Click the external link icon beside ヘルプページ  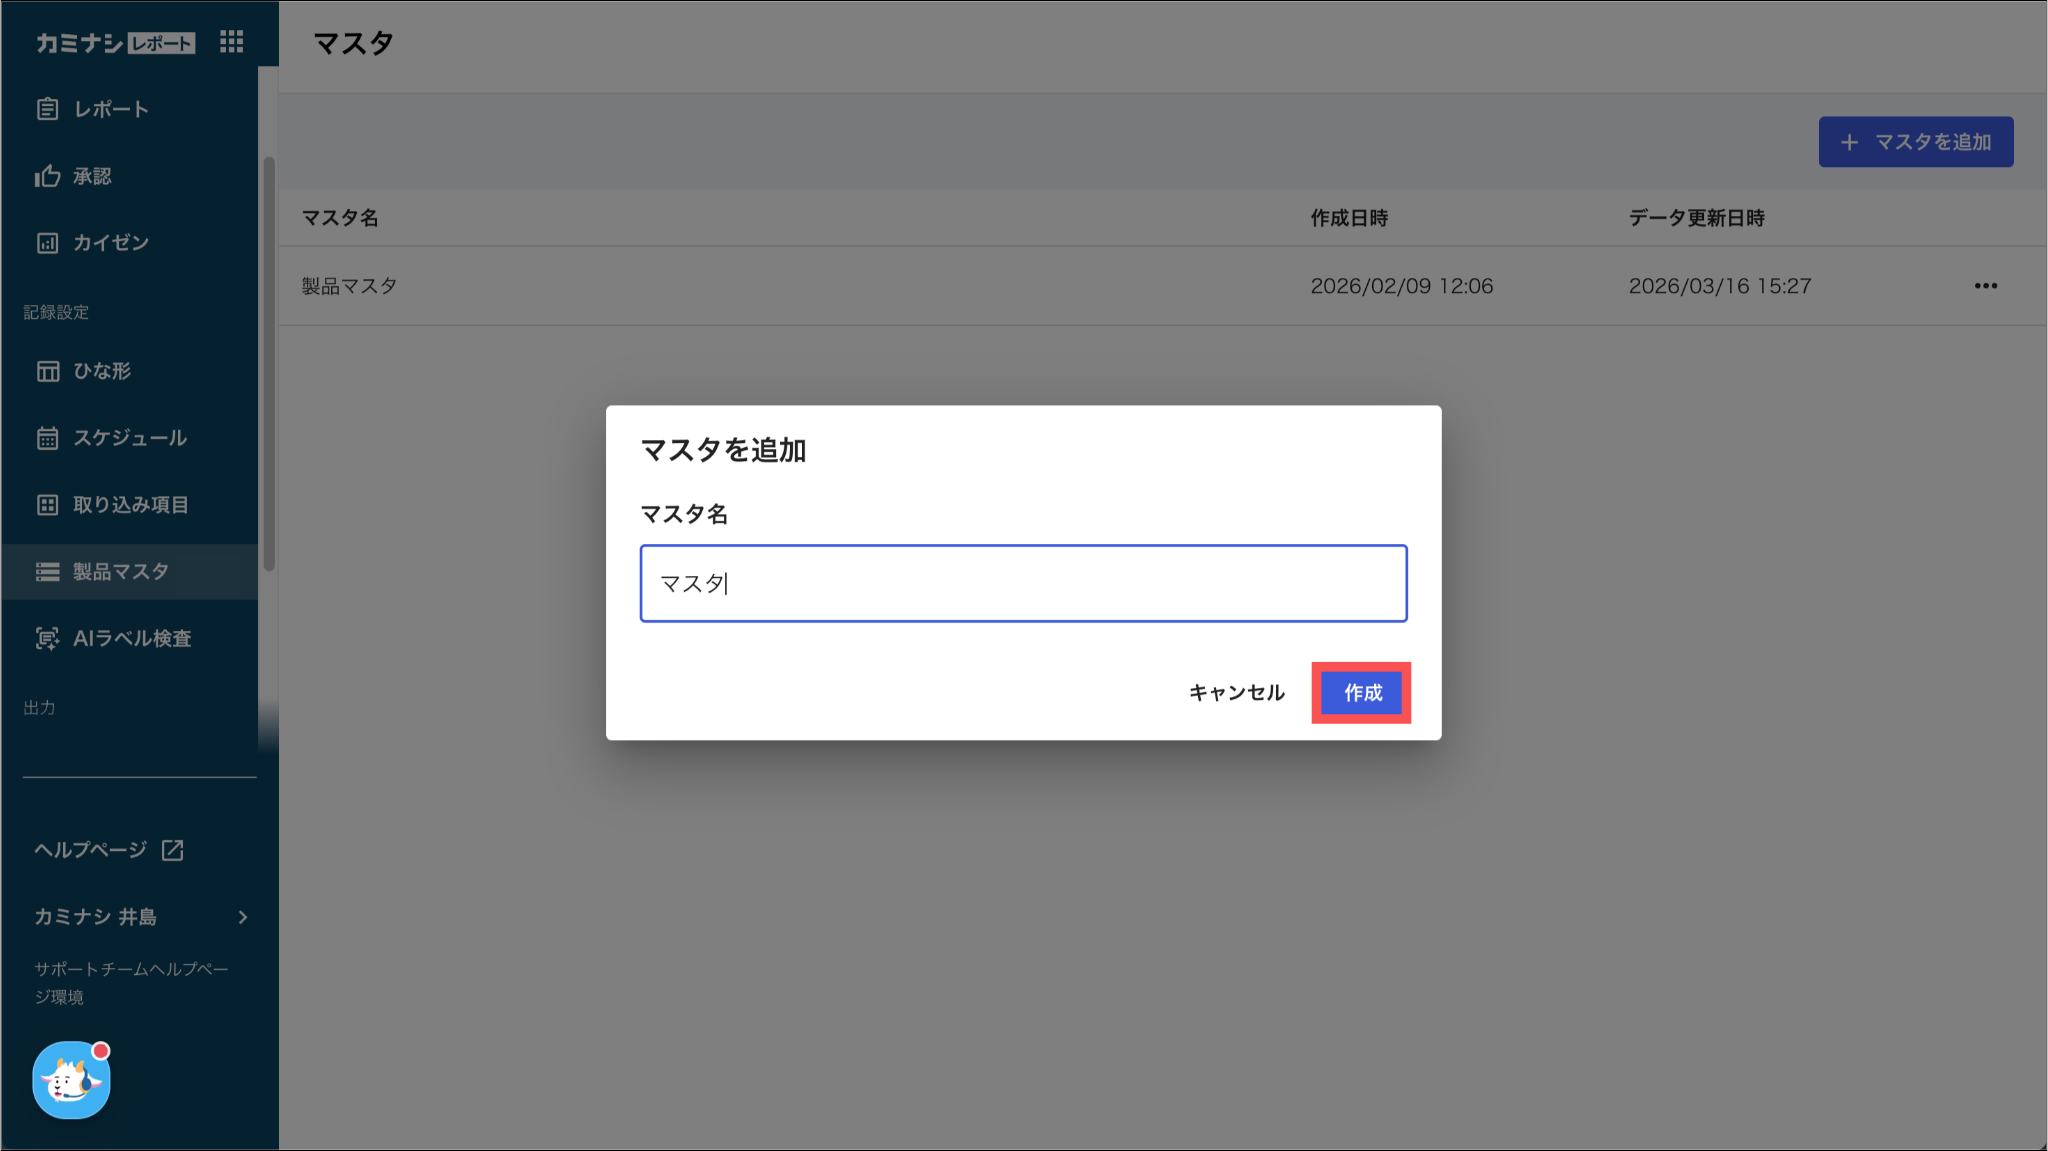pyautogui.click(x=173, y=850)
